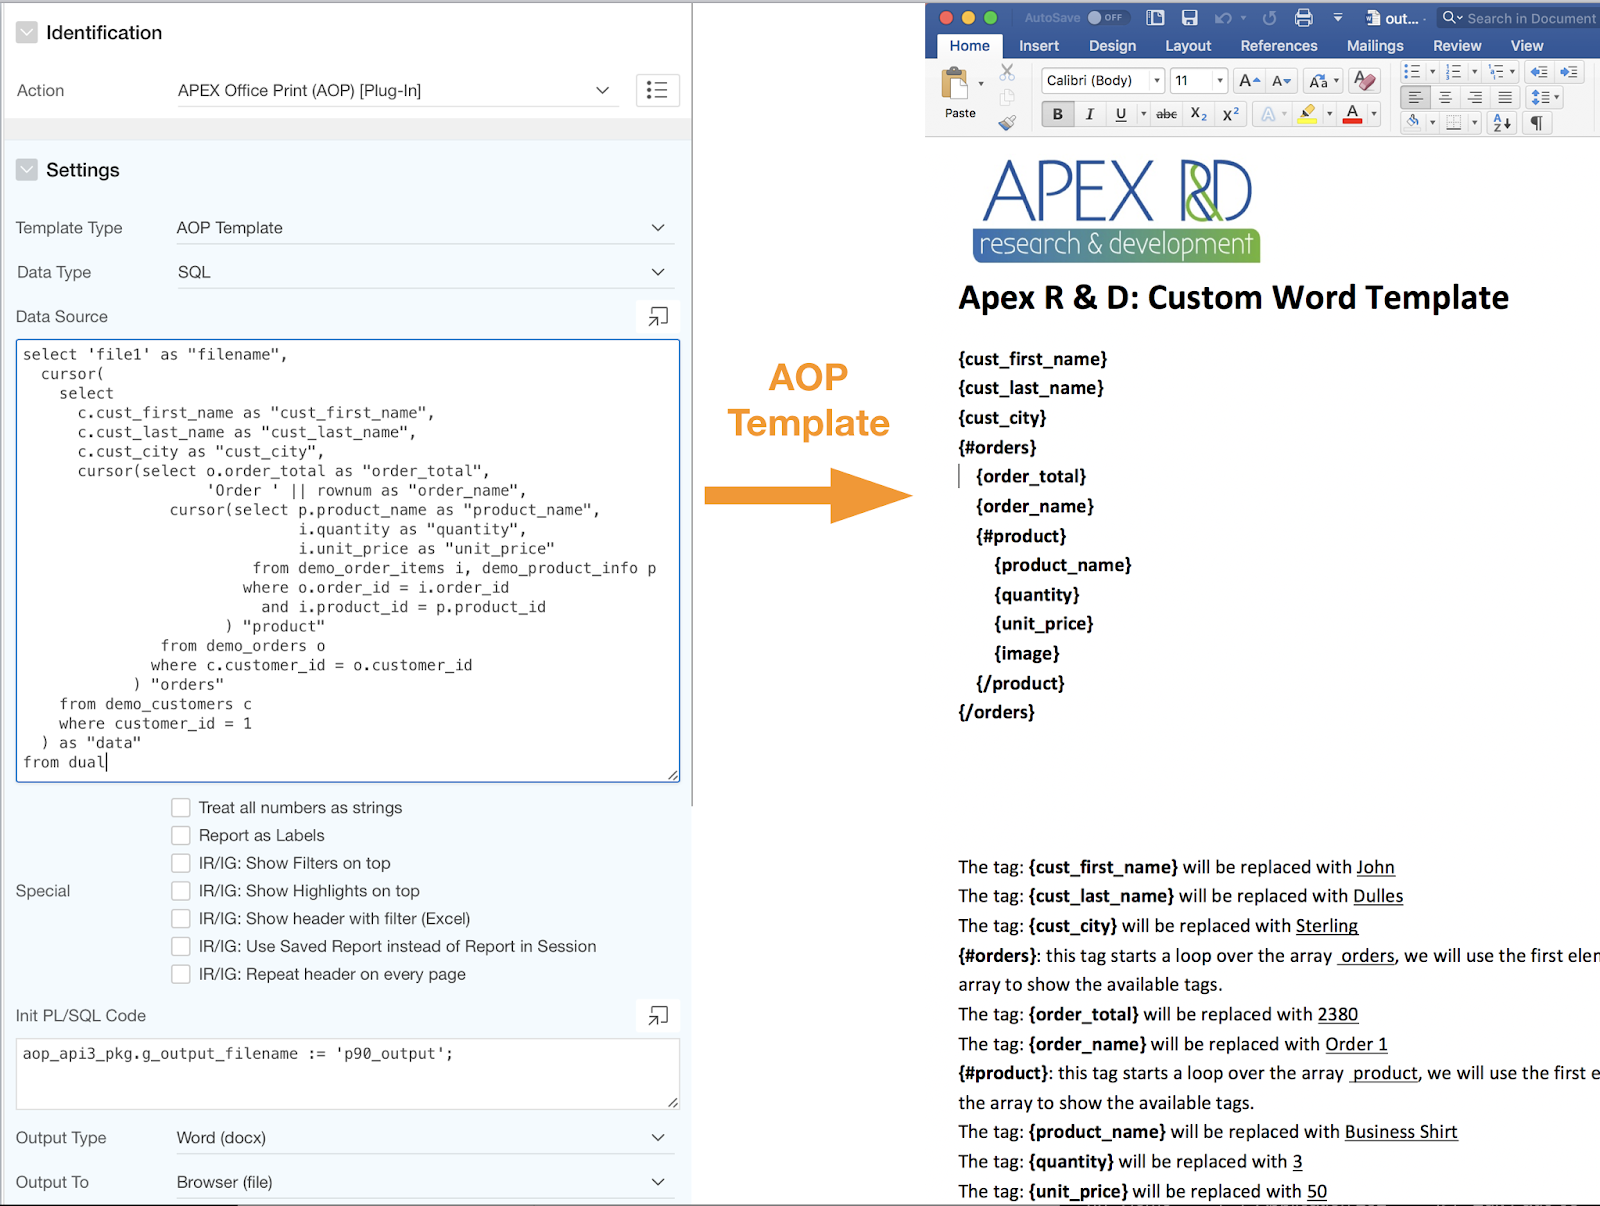This screenshot has height=1206, width=1600.
Task: Increase font size with the A-up icon
Action: [1249, 81]
